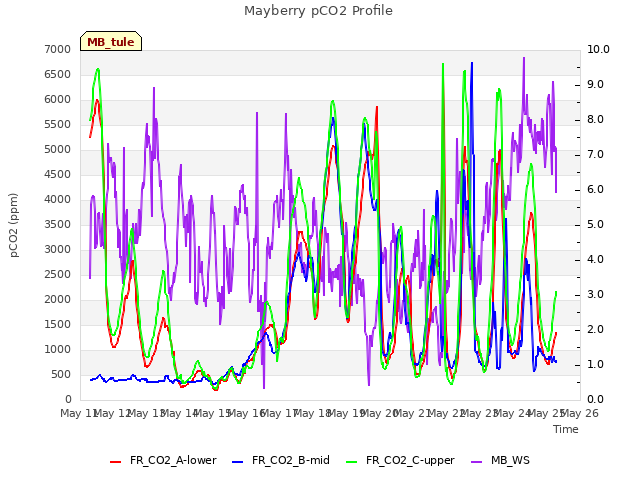This screenshot has width=640, height=480.
Task: Click the 4000 tick on left axis
Action: 58,200
